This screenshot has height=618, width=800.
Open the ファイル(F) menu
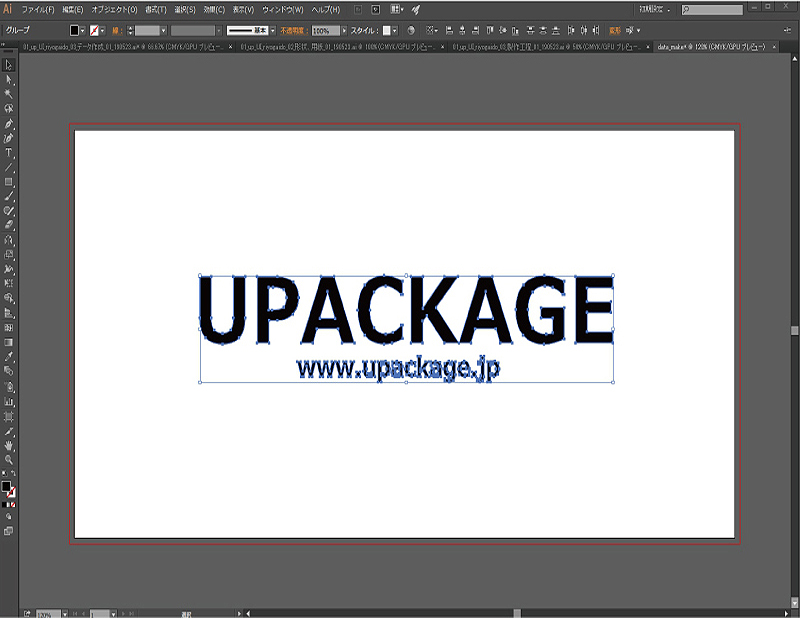tap(38, 10)
